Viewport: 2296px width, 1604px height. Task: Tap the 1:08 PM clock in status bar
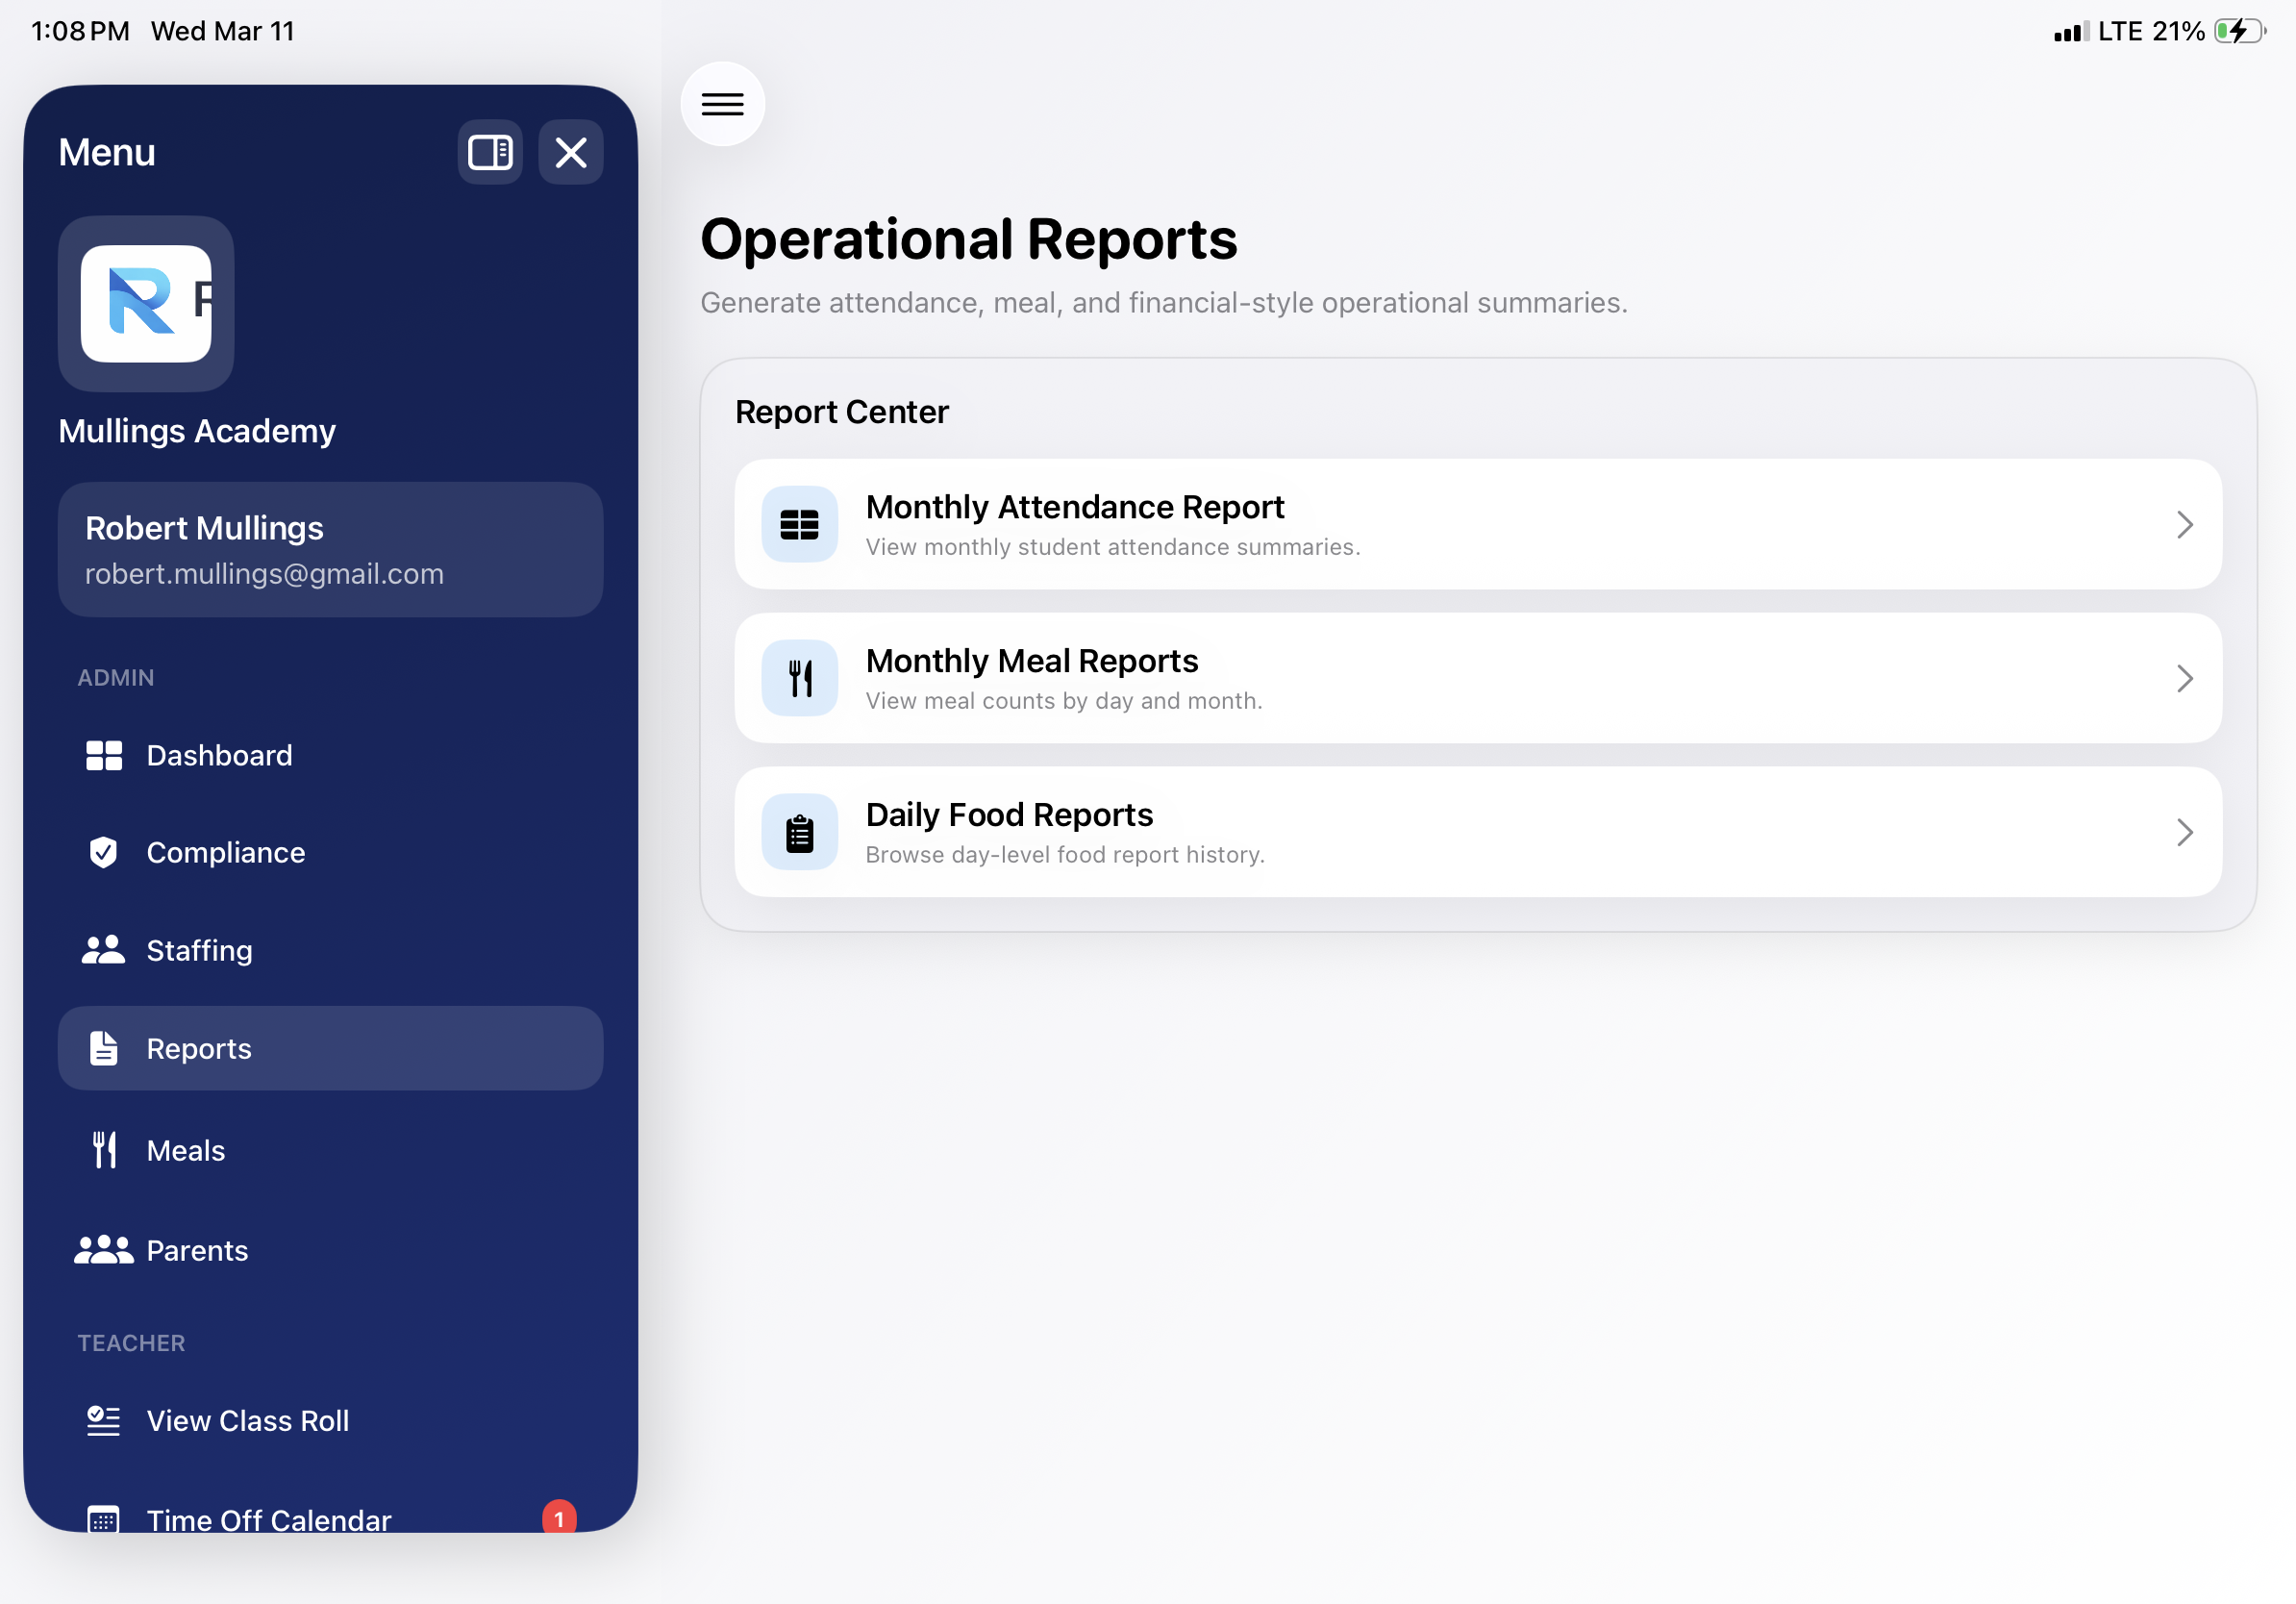point(80,31)
